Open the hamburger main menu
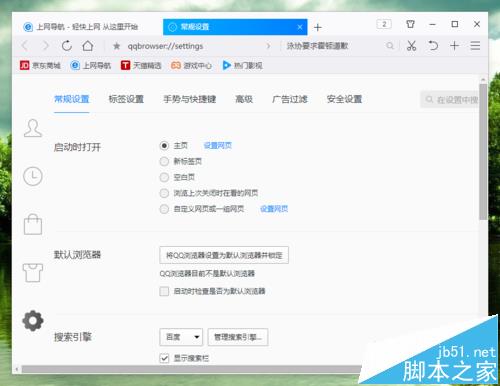The width and height of the screenshot is (500, 386). coord(475,45)
